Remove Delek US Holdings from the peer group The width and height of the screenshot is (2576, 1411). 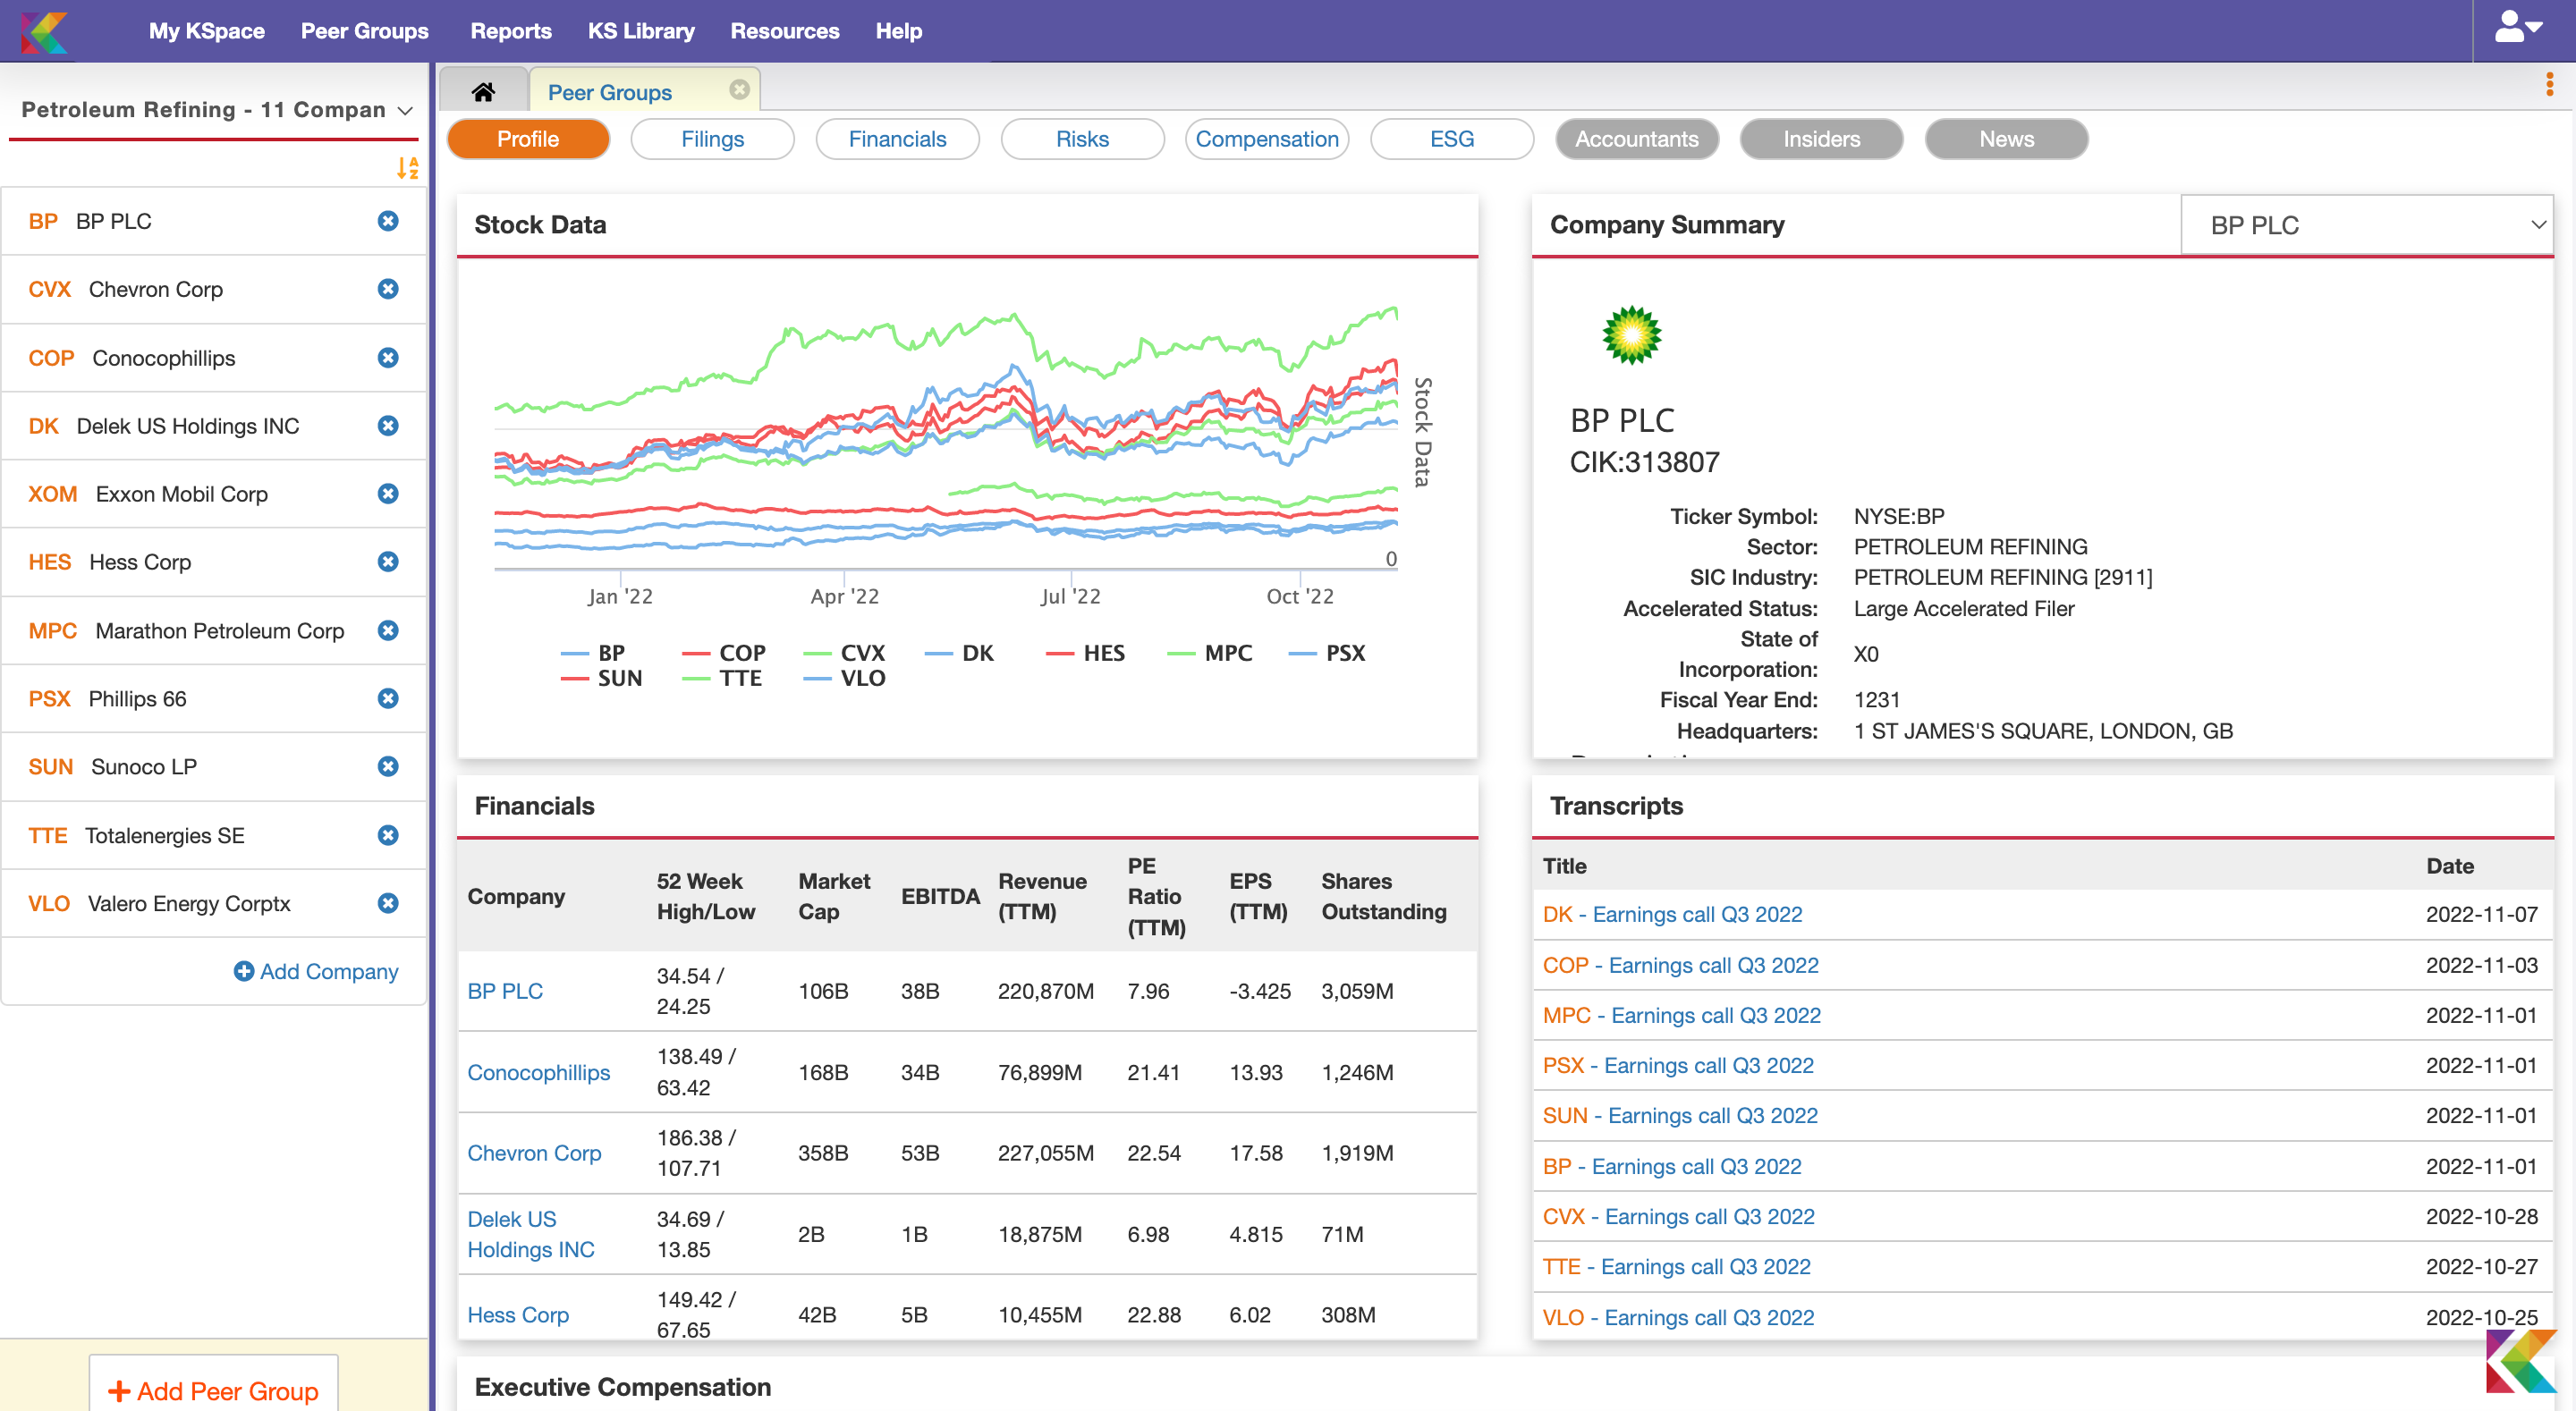(x=388, y=426)
